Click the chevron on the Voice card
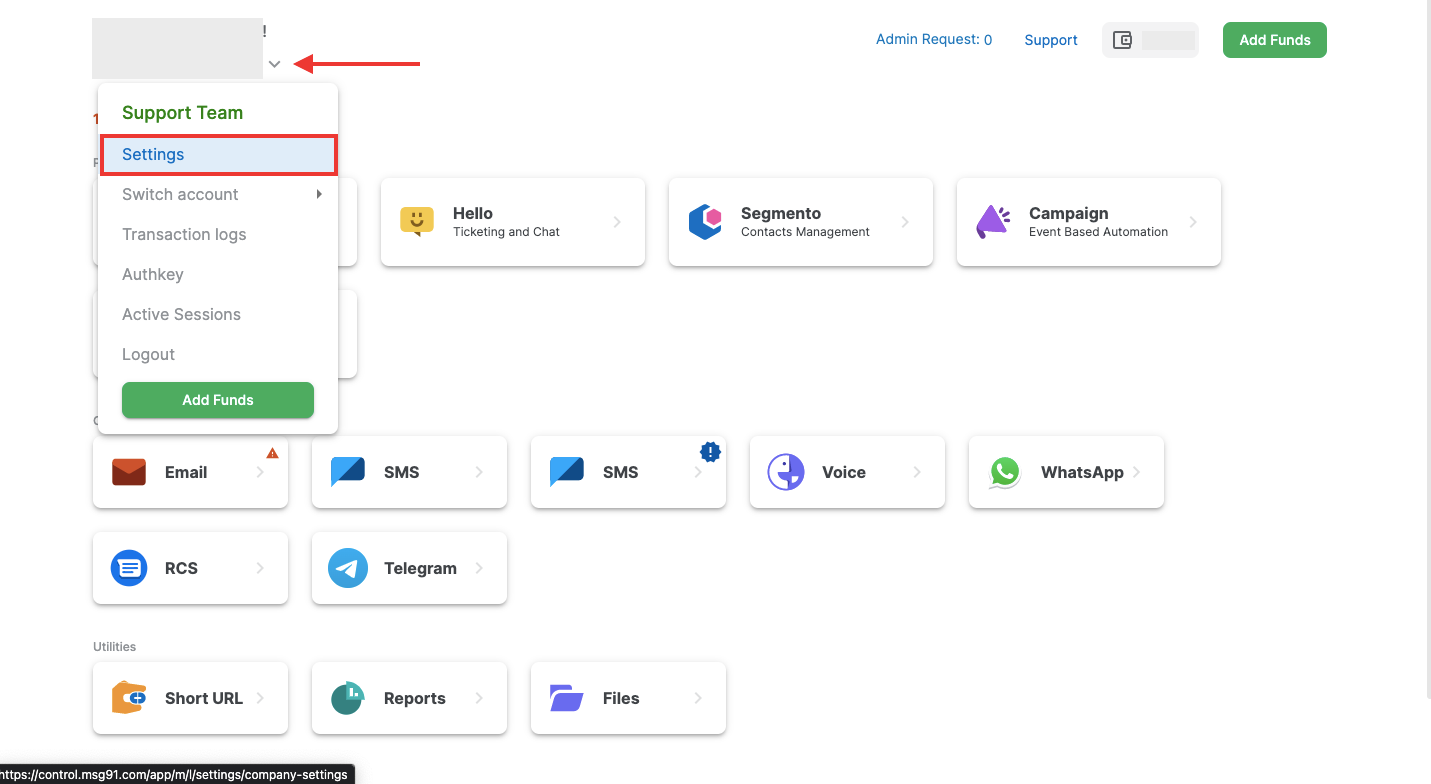This screenshot has width=1431, height=784. point(917,472)
